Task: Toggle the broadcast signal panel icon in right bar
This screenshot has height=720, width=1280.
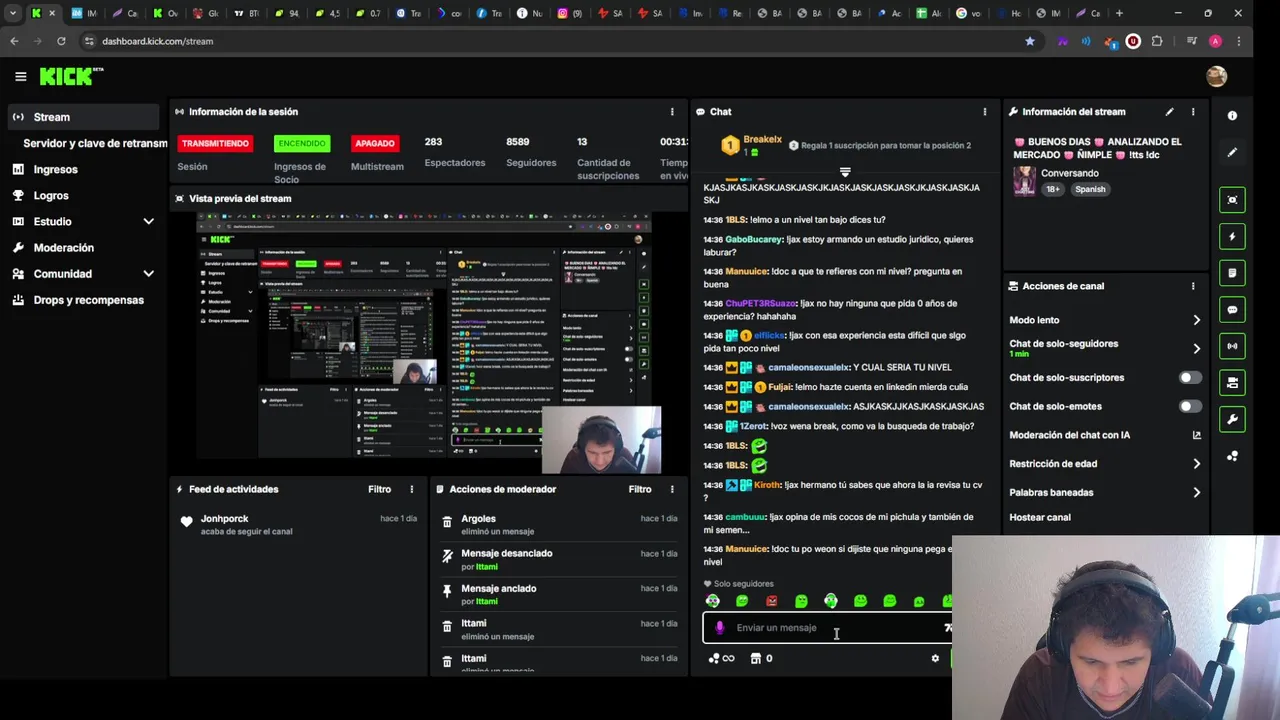Action: 1232,346
